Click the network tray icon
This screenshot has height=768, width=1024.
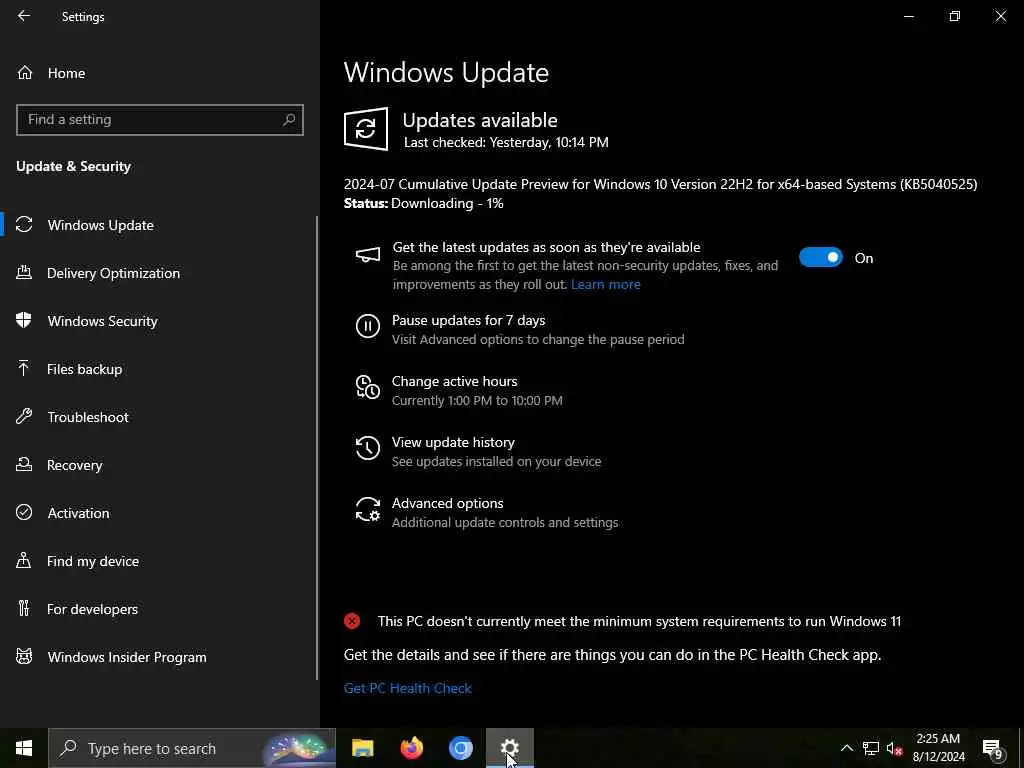point(871,748)
